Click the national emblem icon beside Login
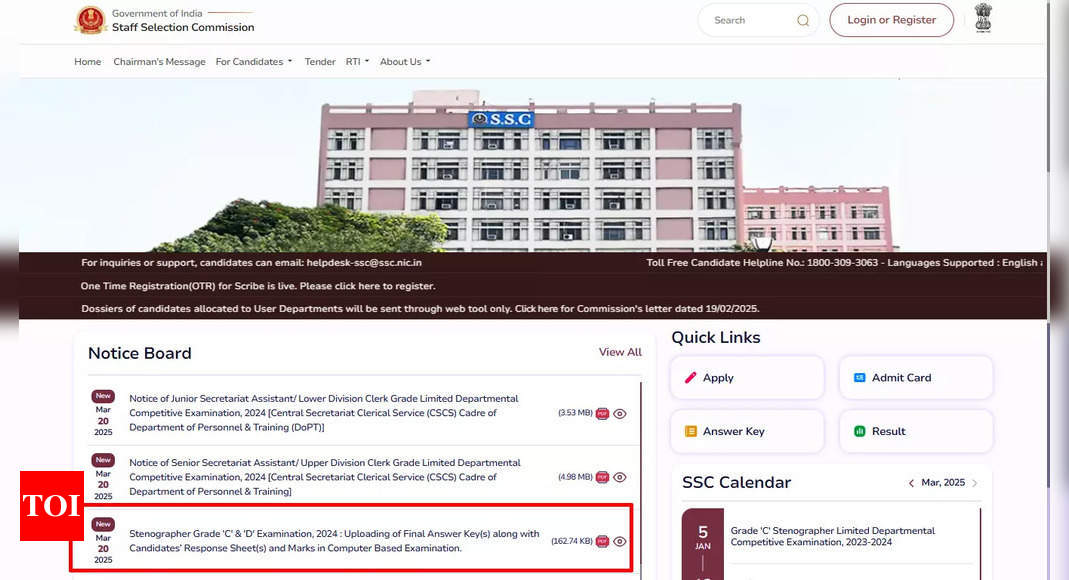The width and height of the screenshot is (1069, 580). (983, 18)
